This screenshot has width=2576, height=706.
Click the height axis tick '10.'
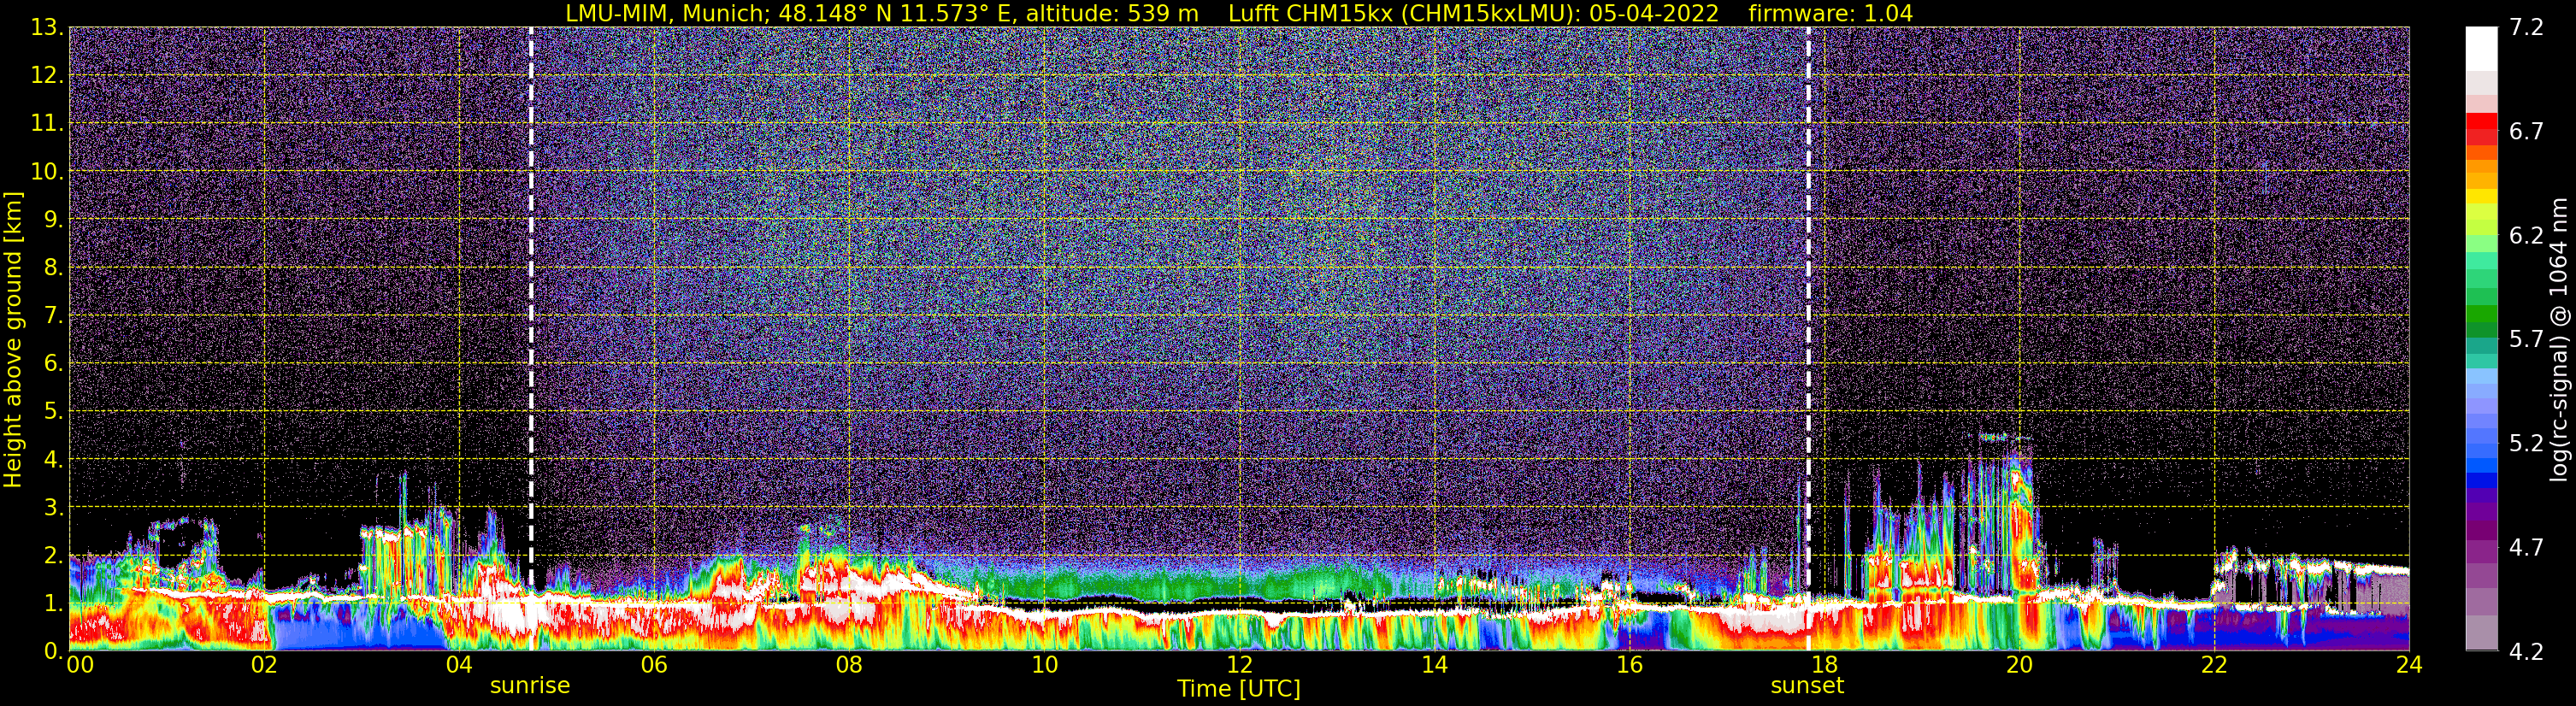coord(47,172)
